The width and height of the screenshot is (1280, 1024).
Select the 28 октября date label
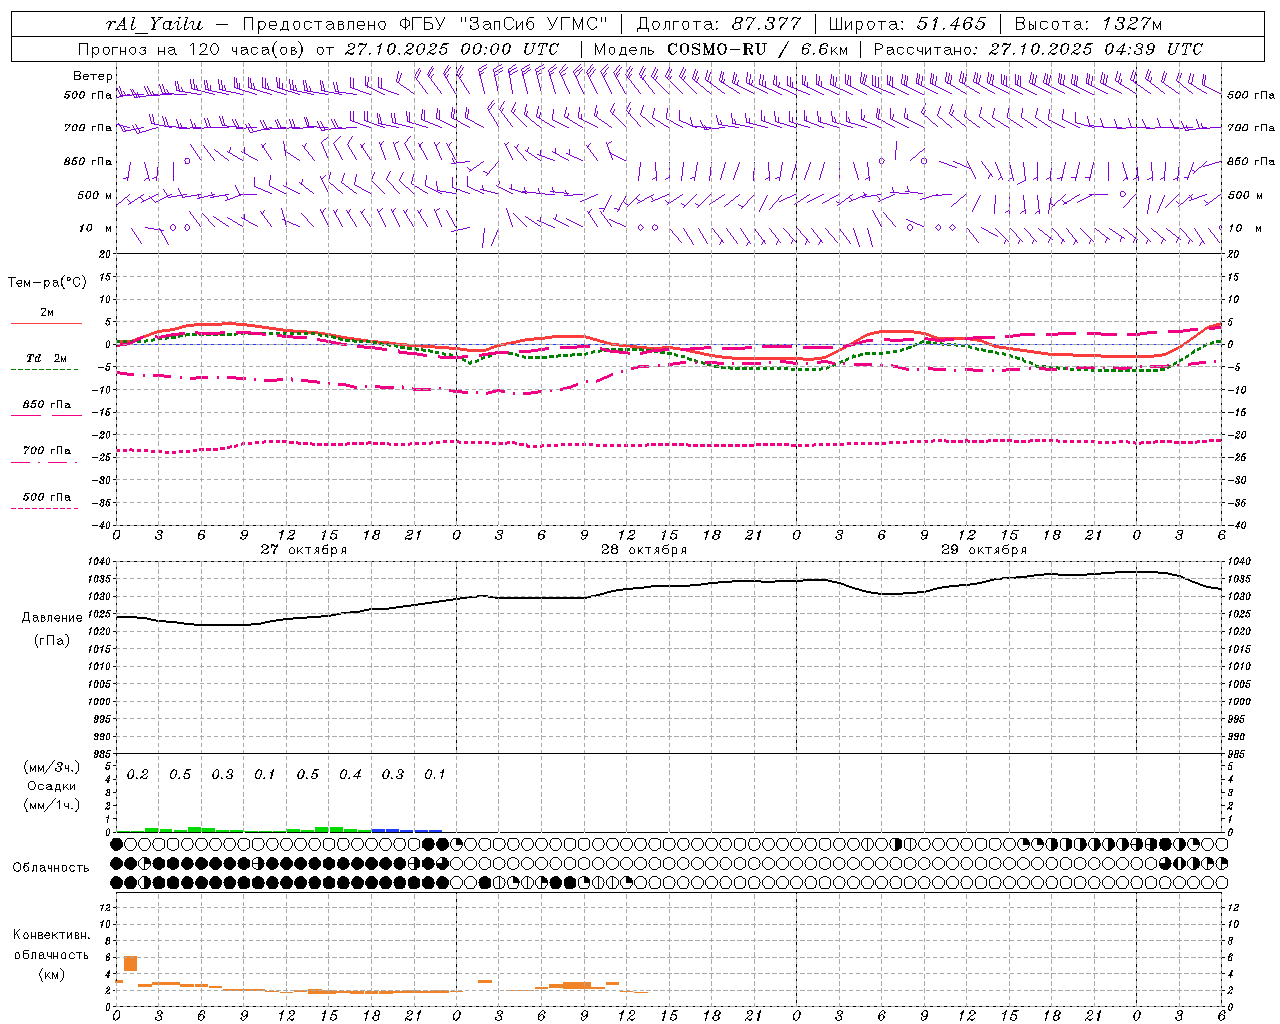(x=644, y=550)
